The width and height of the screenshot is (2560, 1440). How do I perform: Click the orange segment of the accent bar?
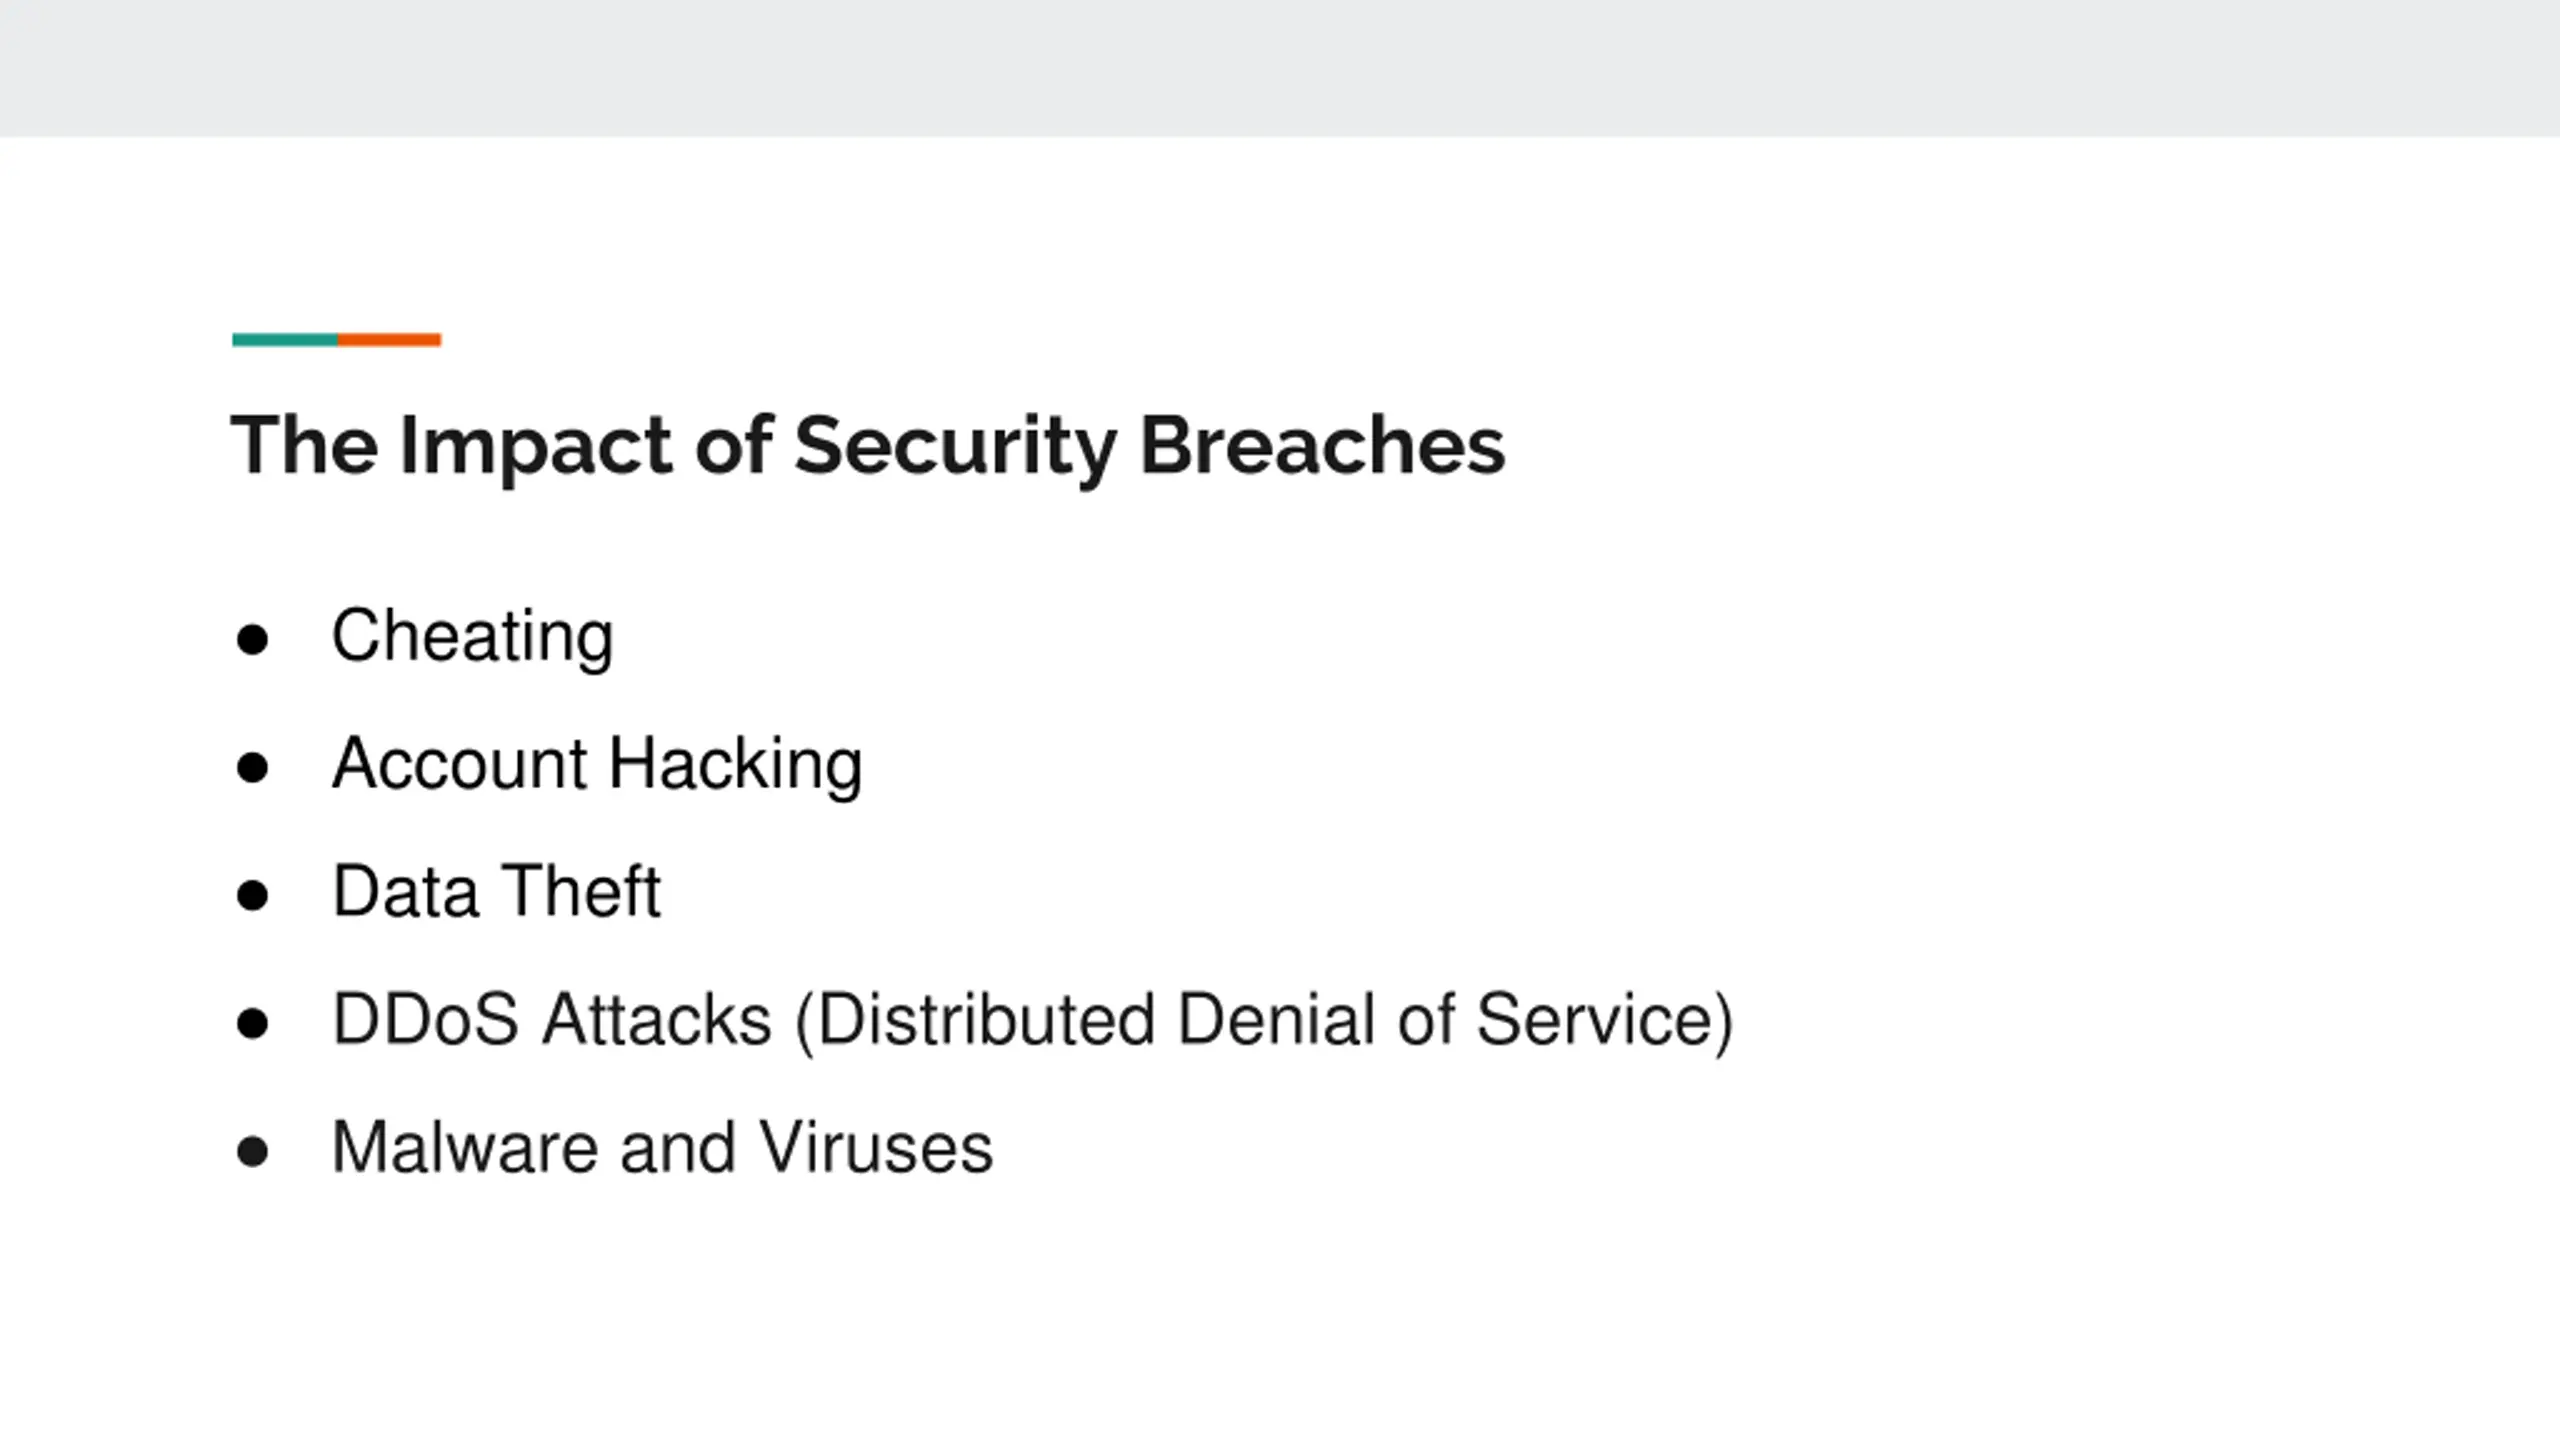[x=389, y=340]
